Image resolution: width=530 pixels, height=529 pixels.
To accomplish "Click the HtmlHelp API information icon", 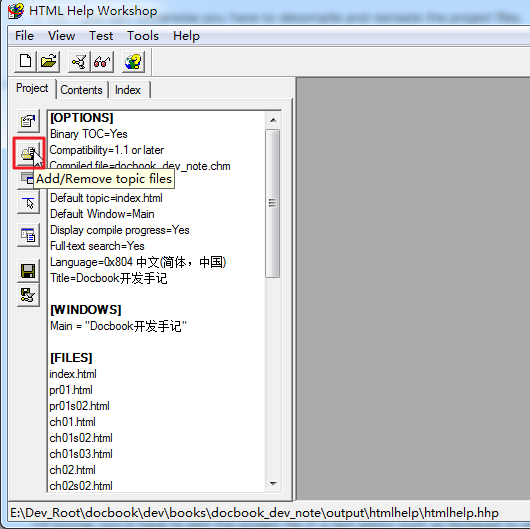I will click(x=28, y=202).
